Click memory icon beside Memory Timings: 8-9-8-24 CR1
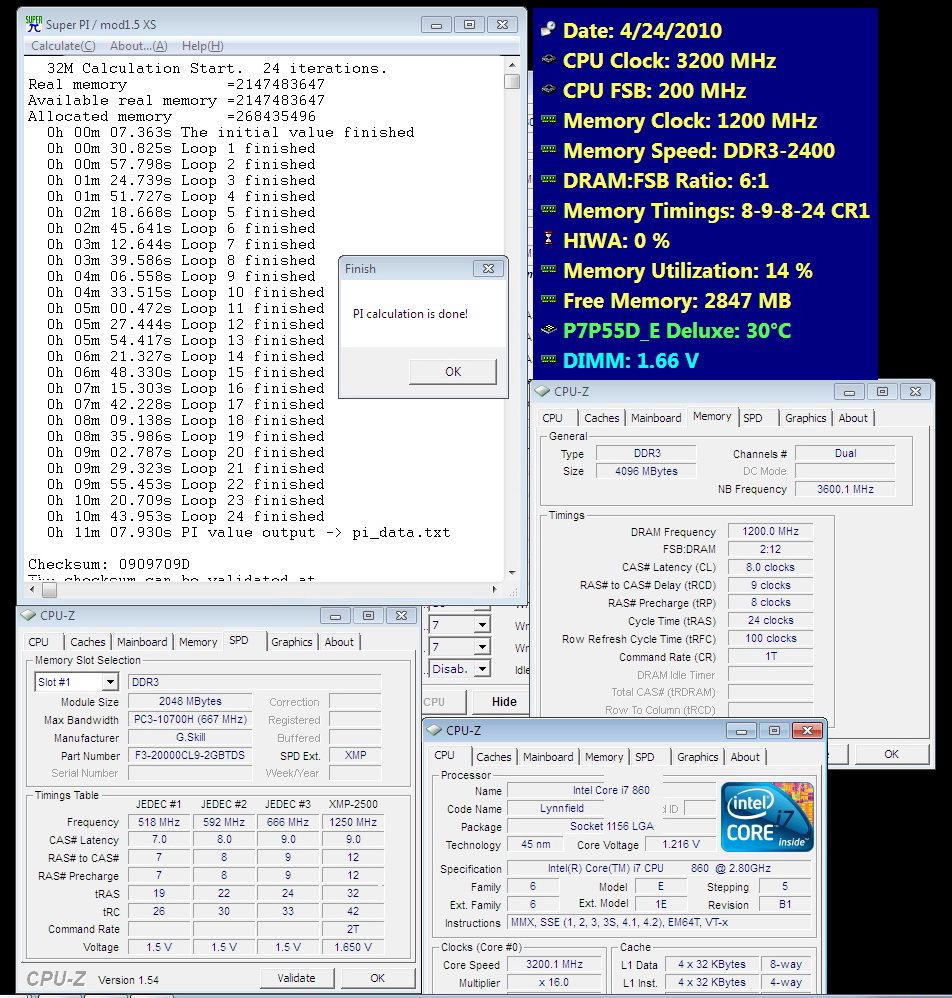952x998 pixels. 548,209
